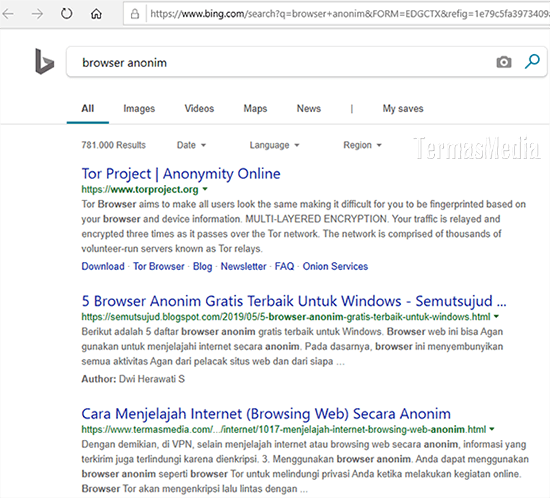The image size is (550, 498).
Task: Open the Onion Services sitelink
Action: pos(335,266)
